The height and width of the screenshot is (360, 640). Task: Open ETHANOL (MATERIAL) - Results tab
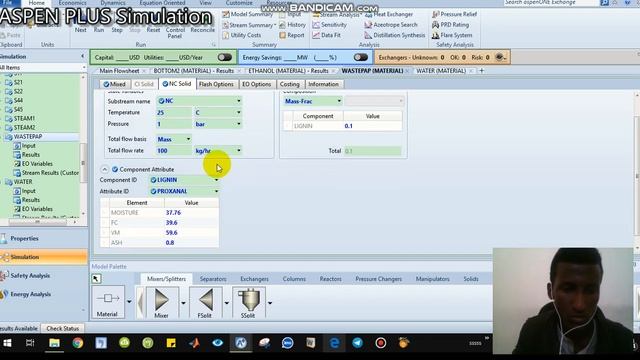[x=288, y=71]
